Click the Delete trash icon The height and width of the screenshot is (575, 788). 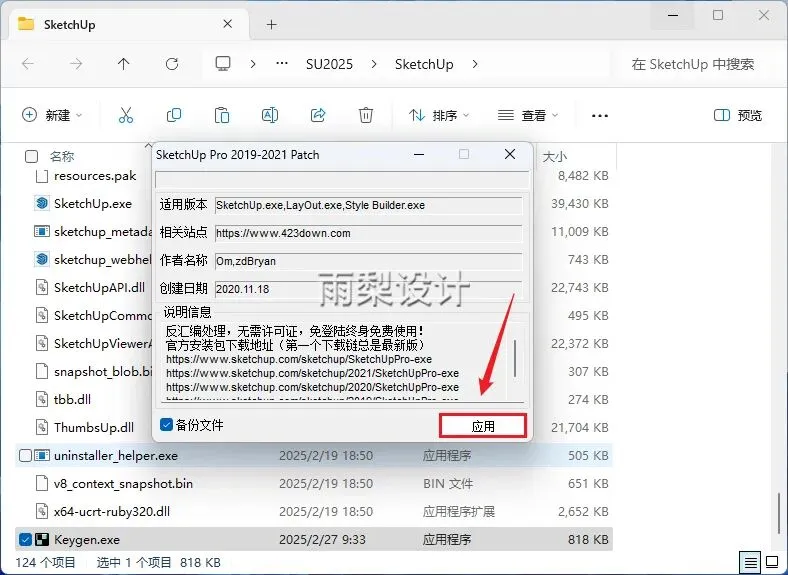(366, 115)
